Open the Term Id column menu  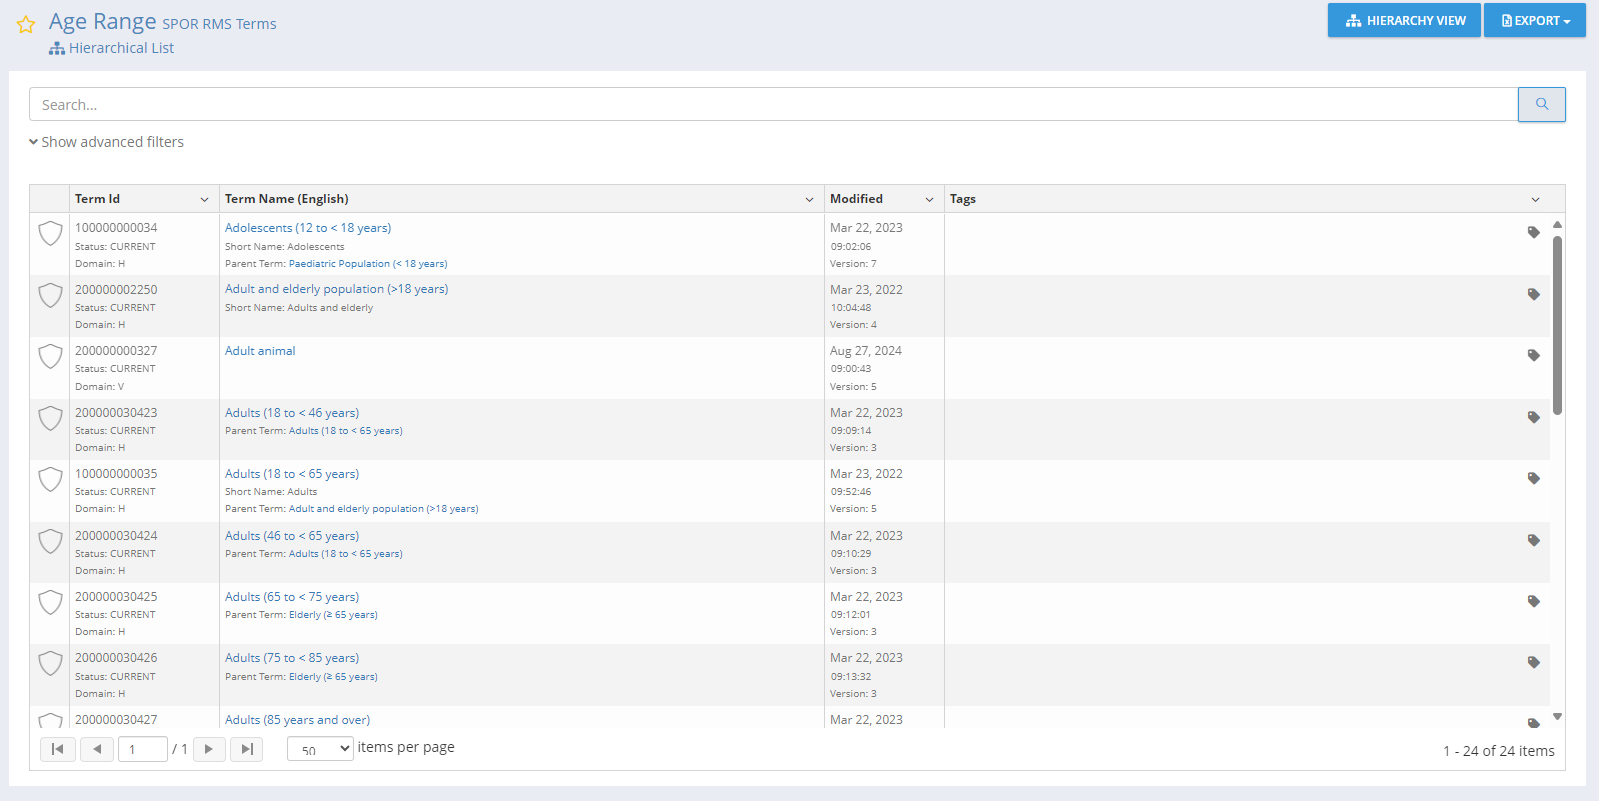[204, 199]
